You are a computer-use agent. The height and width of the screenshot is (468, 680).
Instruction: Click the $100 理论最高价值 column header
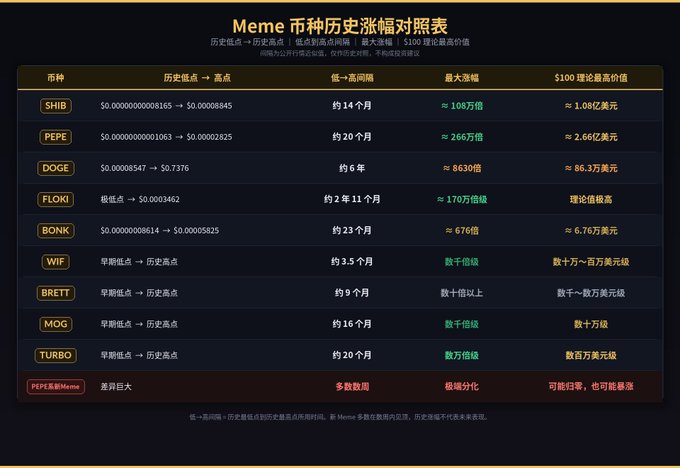click(591, 78)
